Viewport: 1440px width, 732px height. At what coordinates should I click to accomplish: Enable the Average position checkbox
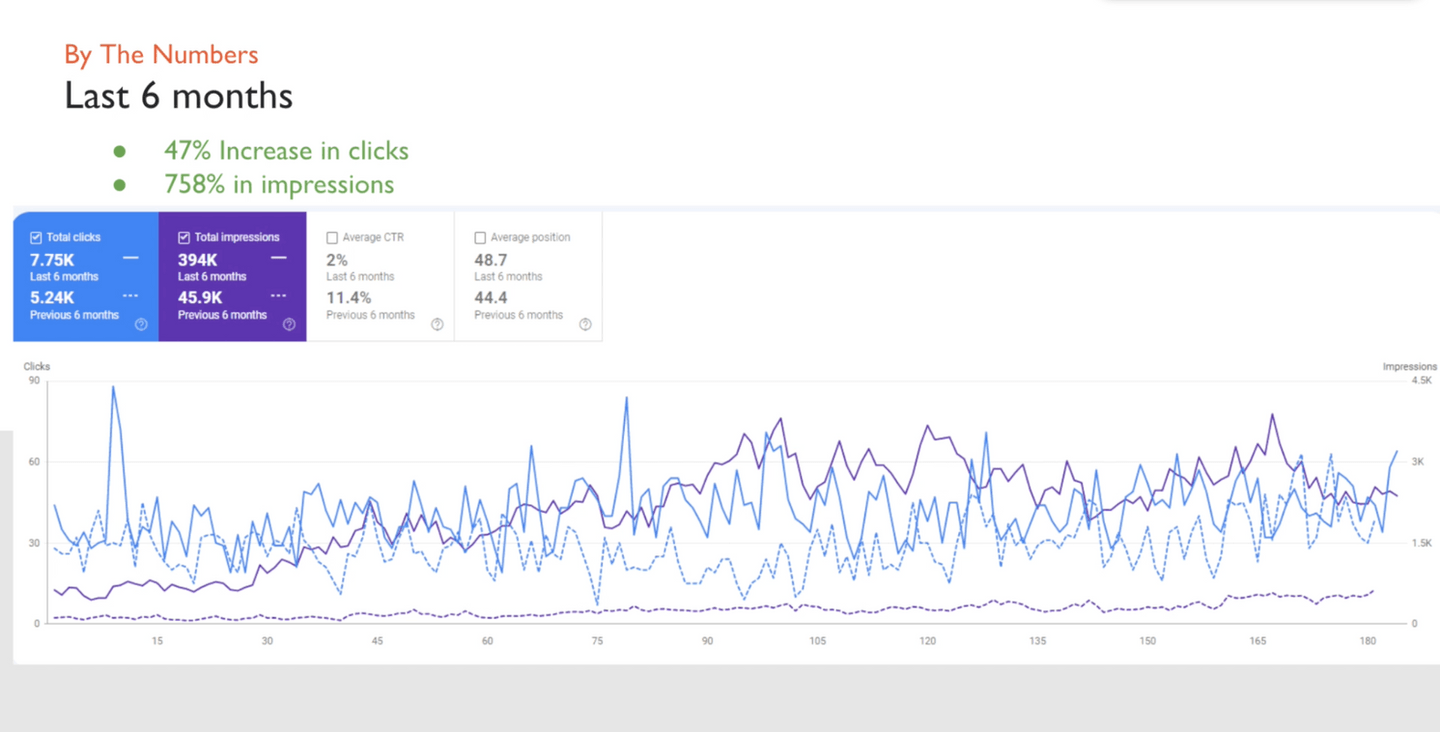point(480,238)
